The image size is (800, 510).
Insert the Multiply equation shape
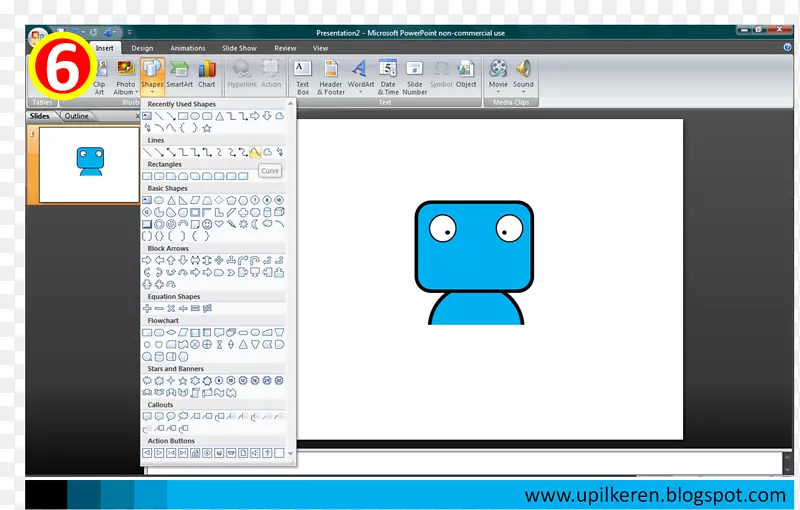171,308
